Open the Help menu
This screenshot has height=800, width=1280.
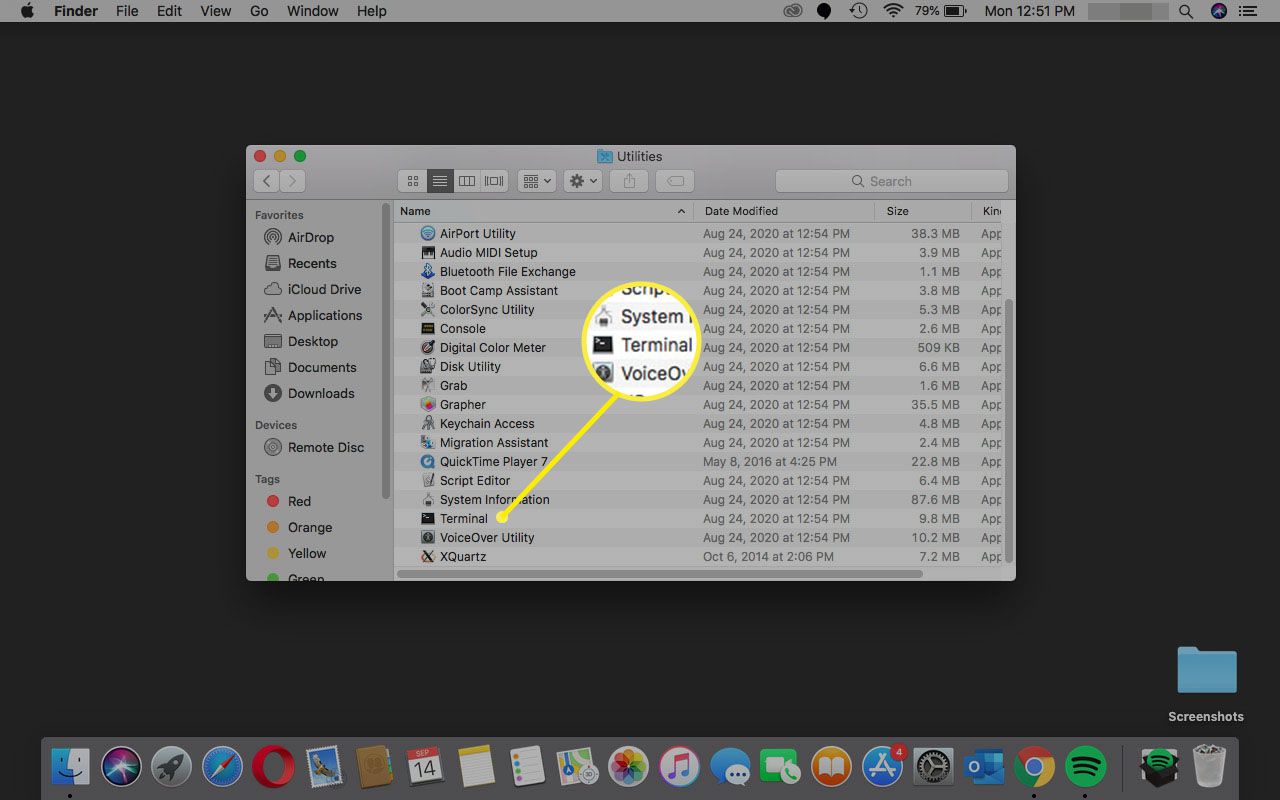click(371, 11)
